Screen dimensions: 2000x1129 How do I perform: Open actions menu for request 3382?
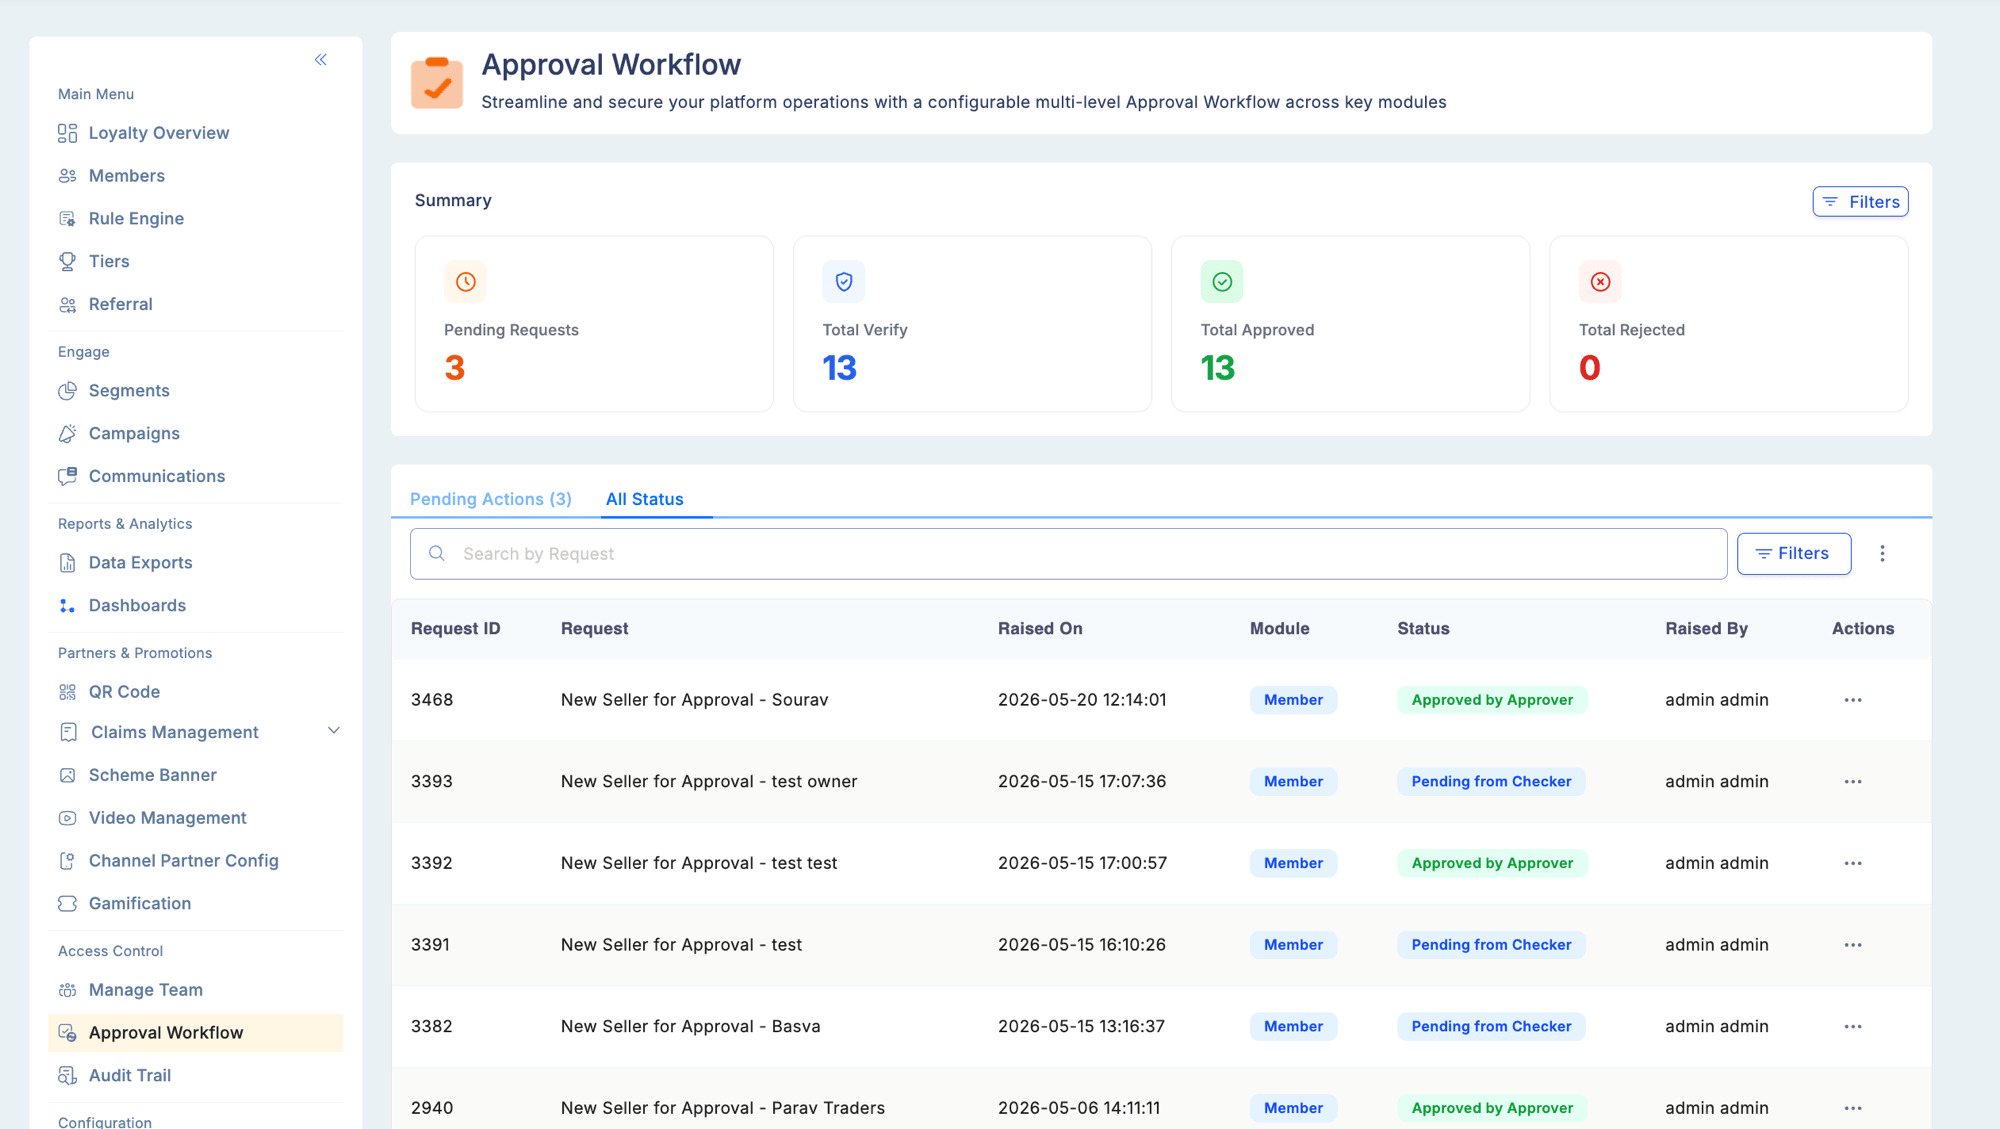point(1853,1027)
